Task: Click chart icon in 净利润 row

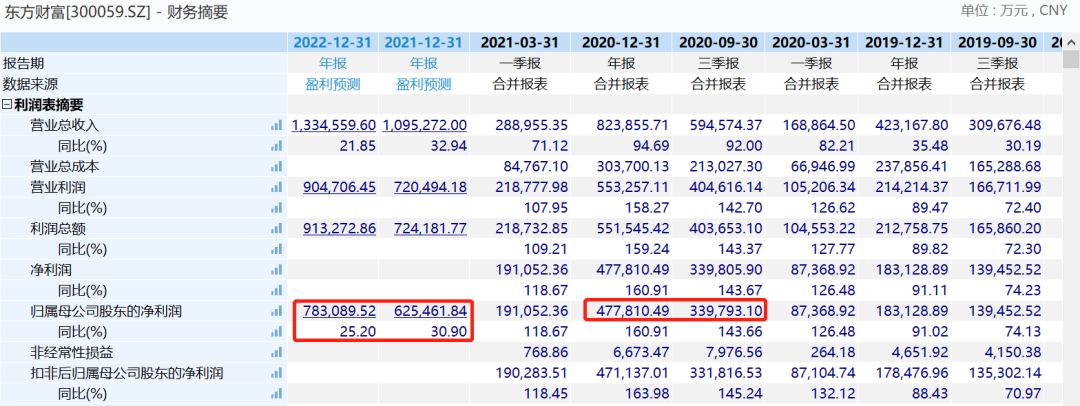Action: coord(276,270)
